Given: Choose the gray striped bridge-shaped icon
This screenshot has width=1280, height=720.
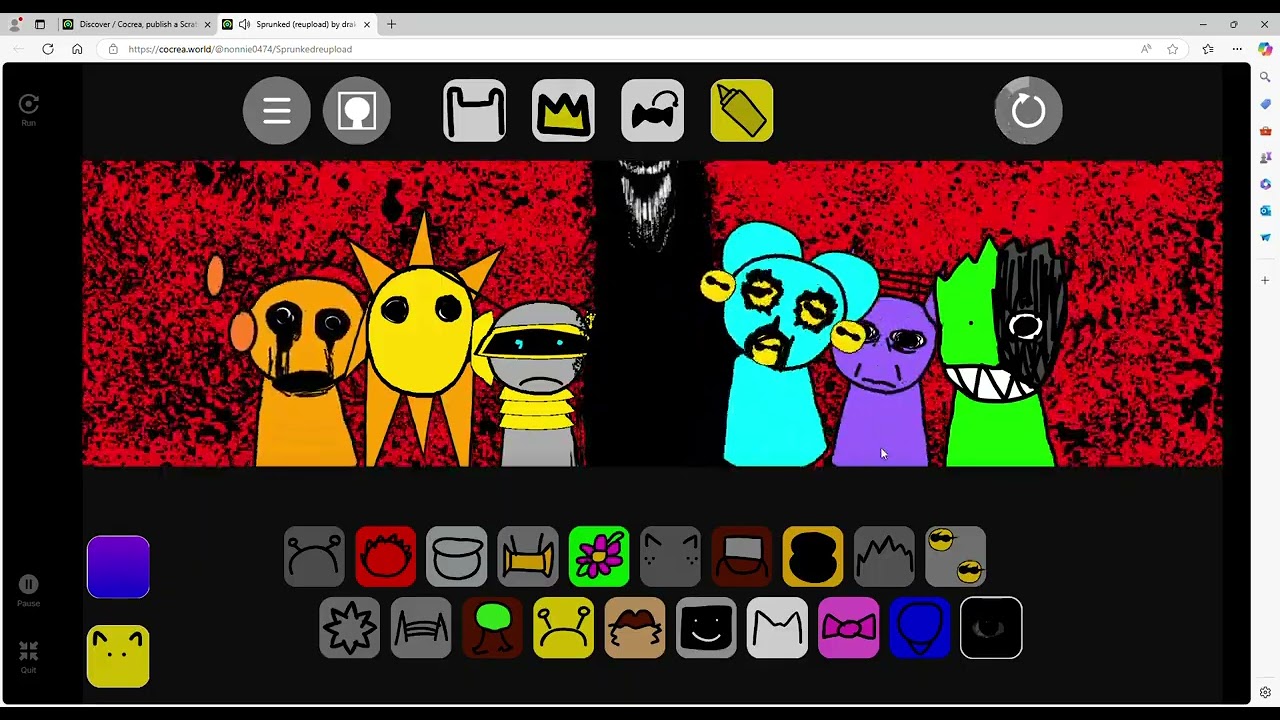Looking at the screenshot, I should (x=421, y=628).
